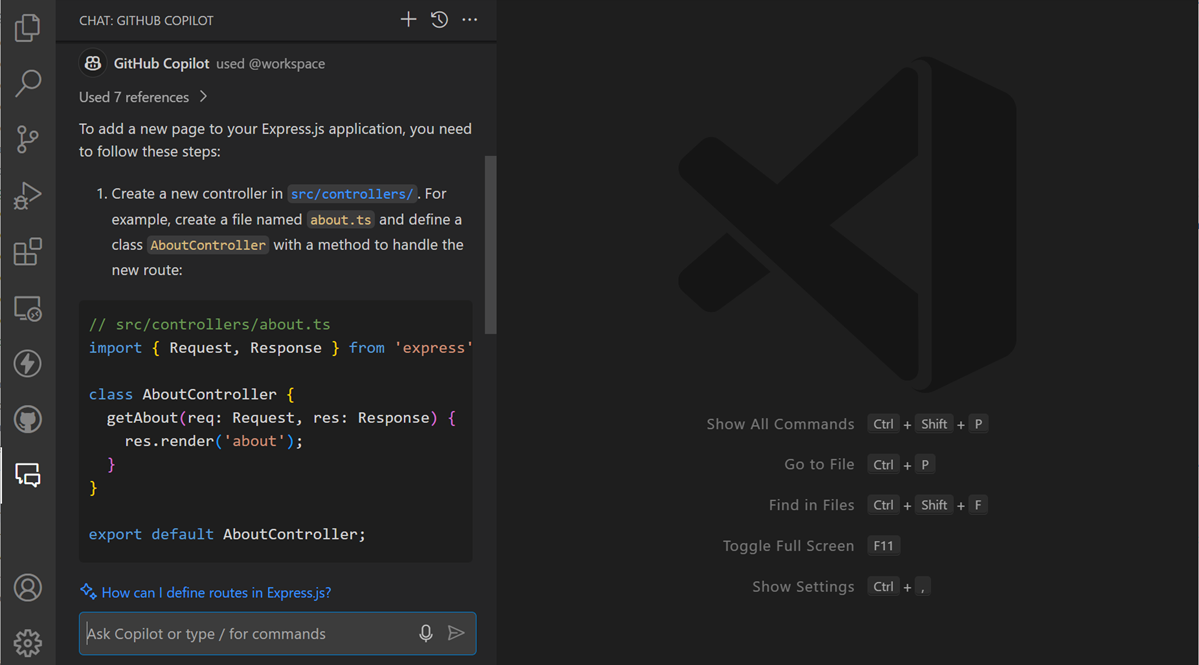Viewport: 1199px width, 665px height.
Task: Start a new chat with plus icon
Action: [x=408, y=20]
